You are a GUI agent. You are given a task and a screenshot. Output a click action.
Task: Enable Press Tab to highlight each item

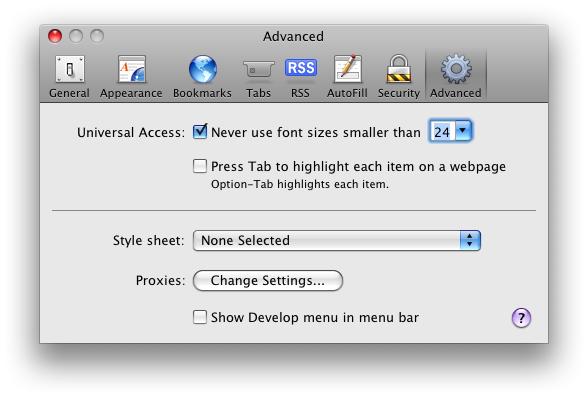[200, 166]
